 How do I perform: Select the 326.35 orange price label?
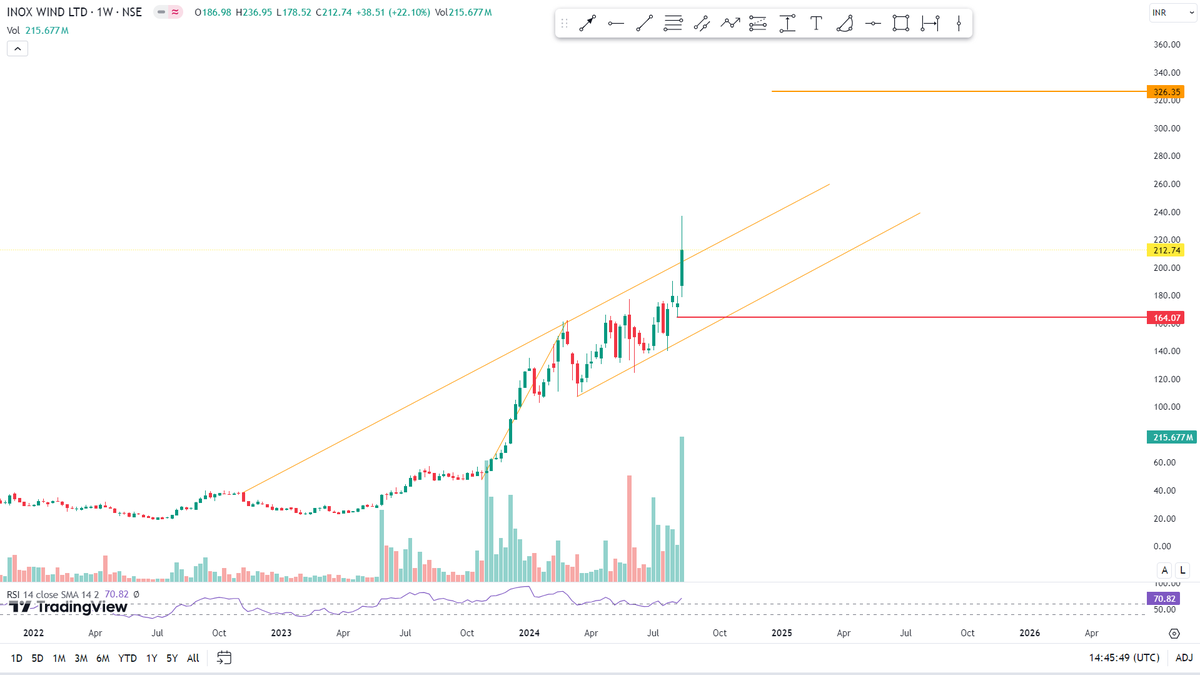(1167, 92)
